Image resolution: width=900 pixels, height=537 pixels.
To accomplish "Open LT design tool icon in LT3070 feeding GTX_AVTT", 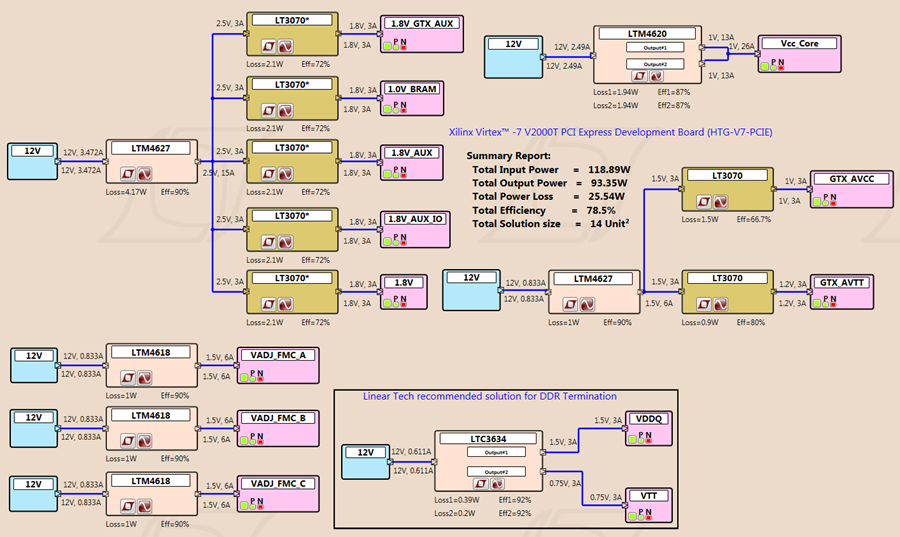I will tap(704, 303).
